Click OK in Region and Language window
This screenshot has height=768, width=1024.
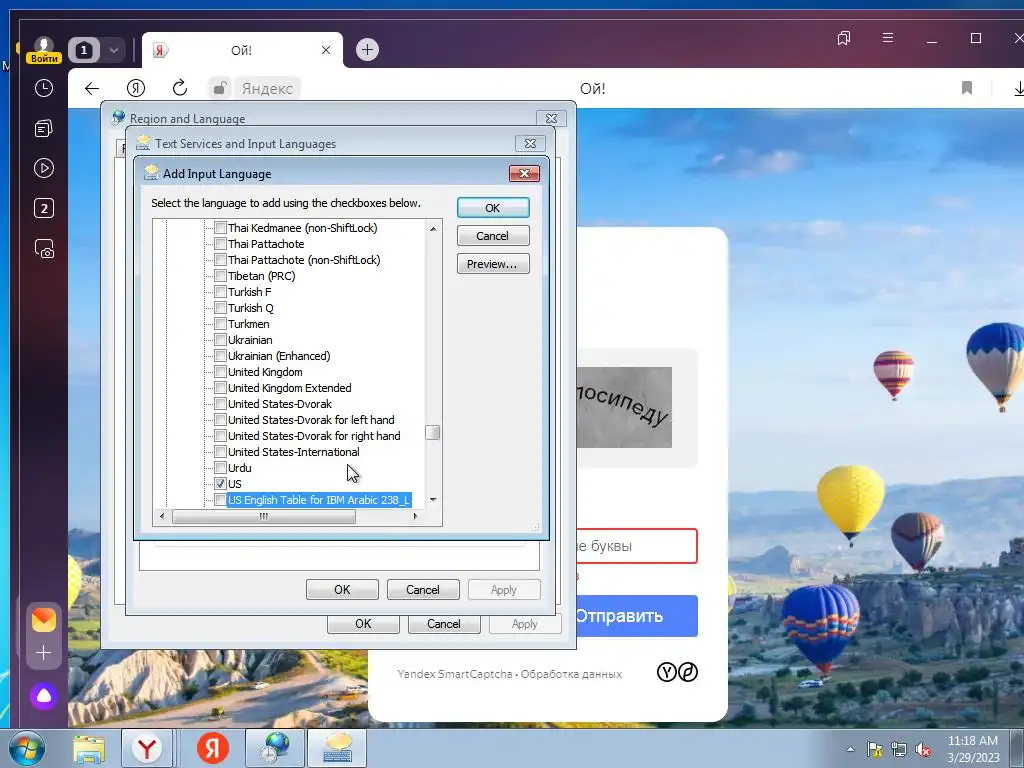[363, 624]
